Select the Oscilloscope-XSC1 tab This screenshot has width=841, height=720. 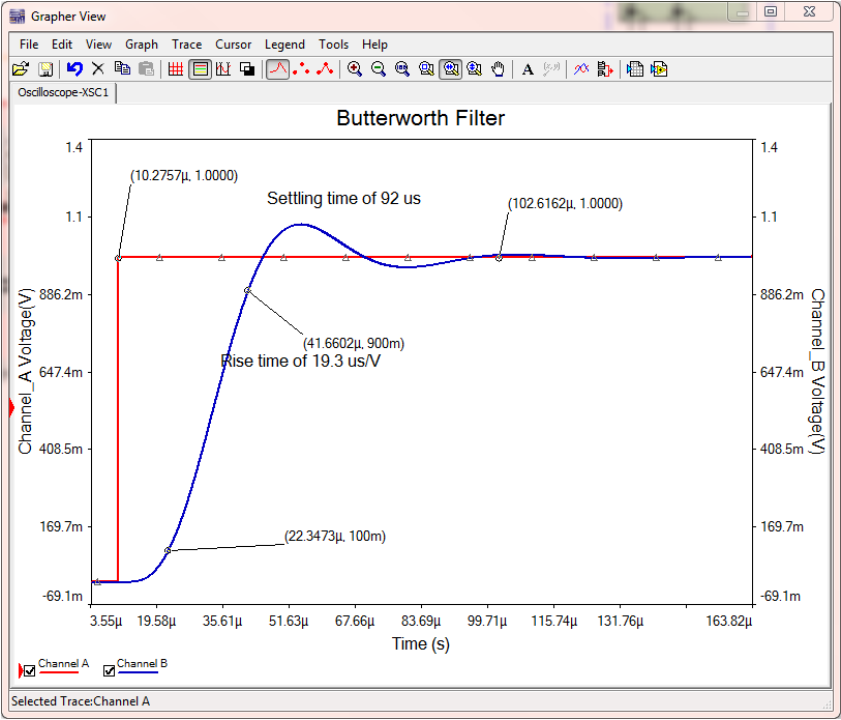coord(63,92)
